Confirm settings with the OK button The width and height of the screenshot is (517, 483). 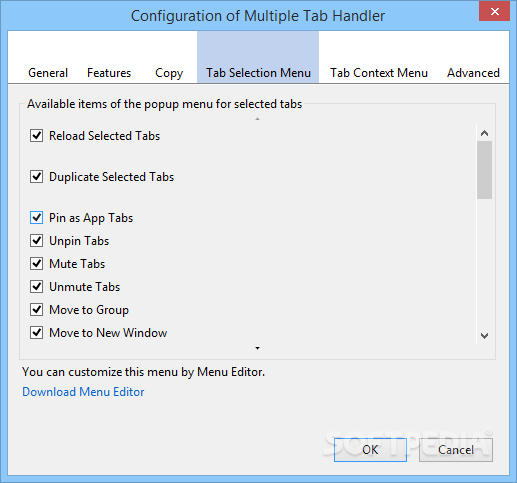370,450
